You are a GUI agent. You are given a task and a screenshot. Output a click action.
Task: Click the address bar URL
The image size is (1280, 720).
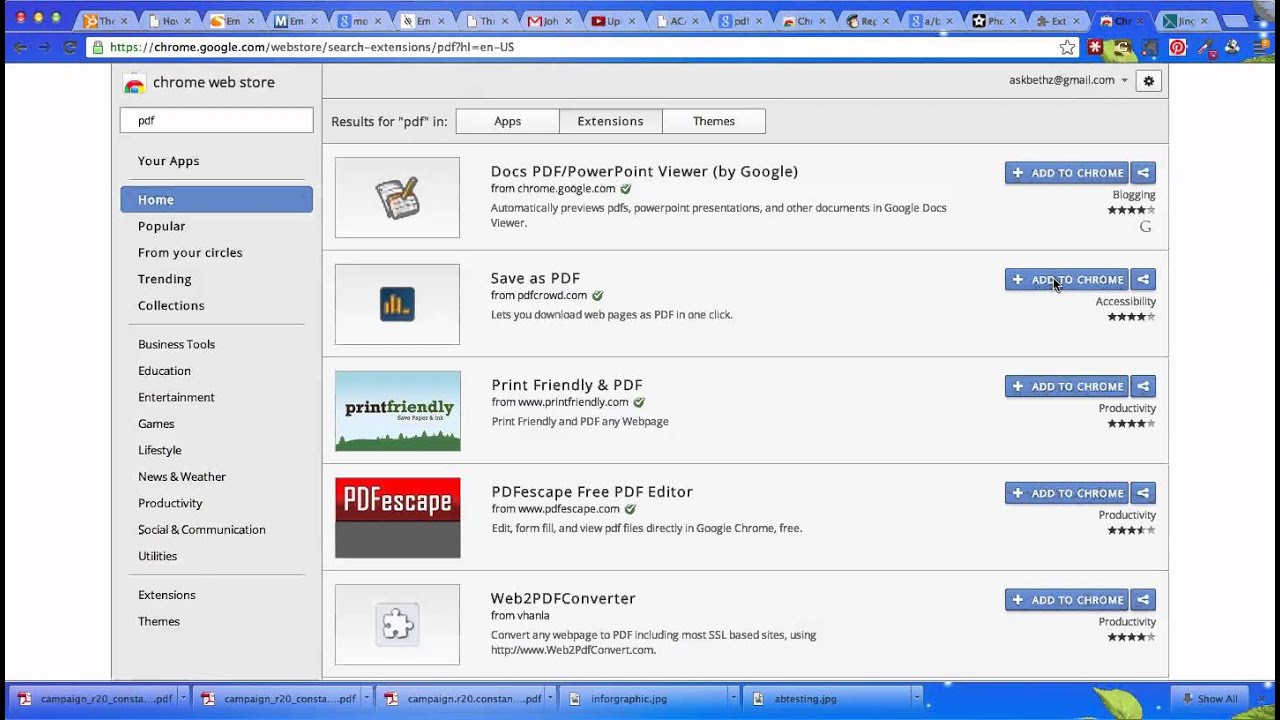(311, 47)
